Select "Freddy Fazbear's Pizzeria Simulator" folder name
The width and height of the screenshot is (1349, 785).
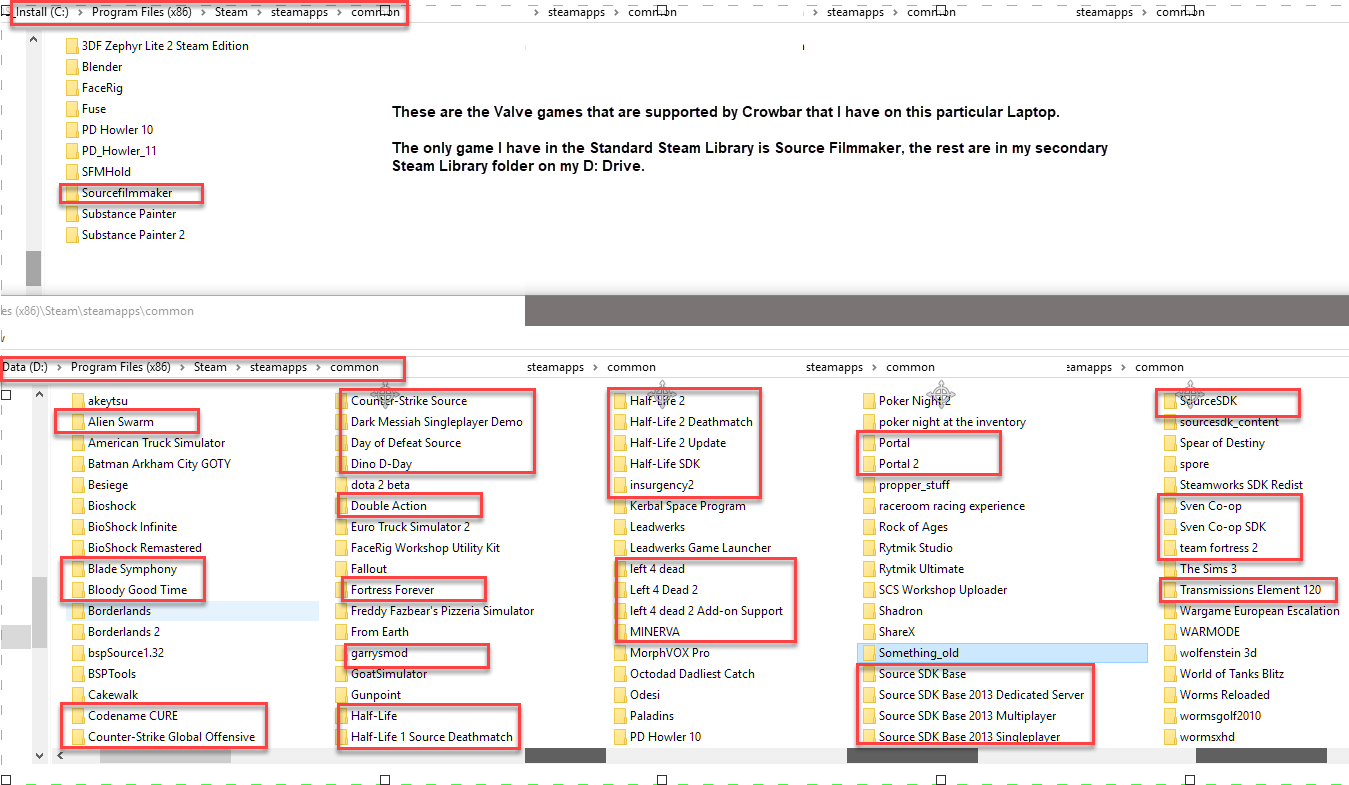pos(442,611)
